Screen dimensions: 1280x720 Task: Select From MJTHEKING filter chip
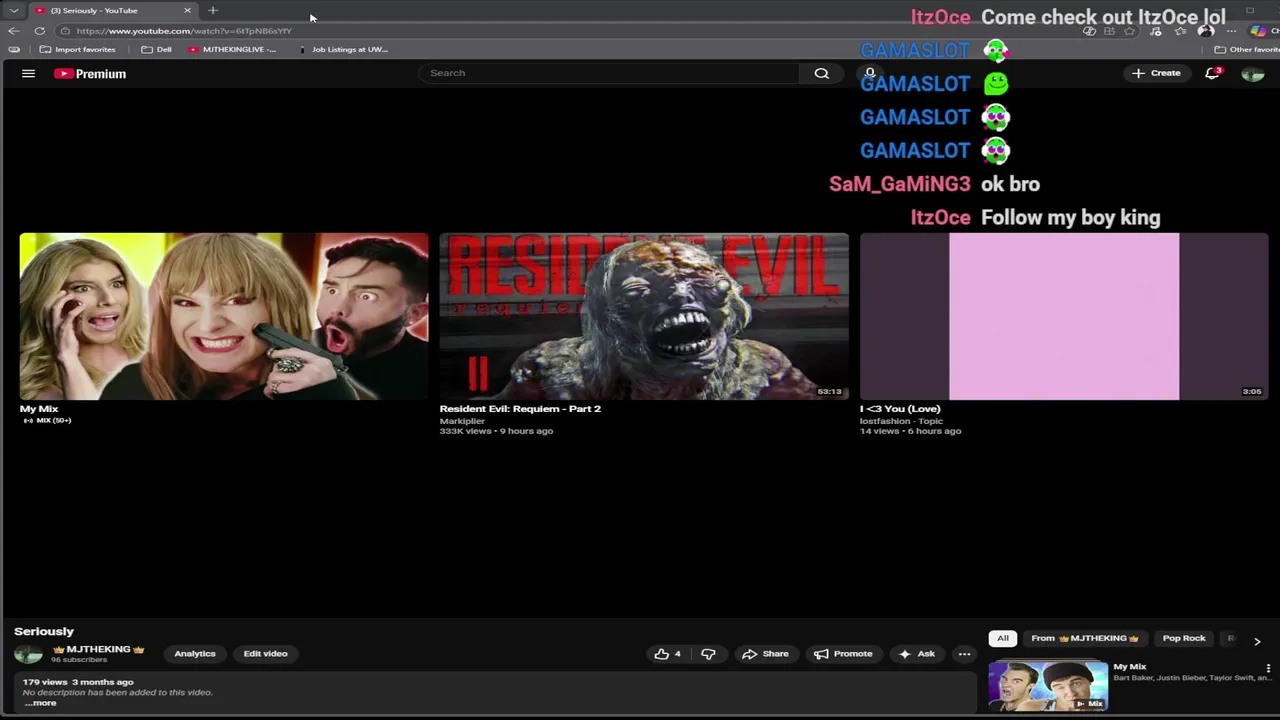(x=1085, y=638)
